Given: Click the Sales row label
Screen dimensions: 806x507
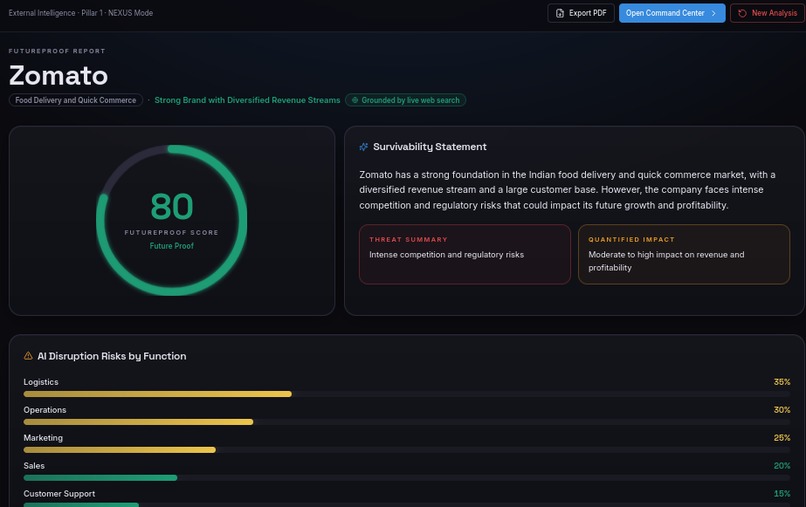Looking at the screenshot, I should [34, 466].
